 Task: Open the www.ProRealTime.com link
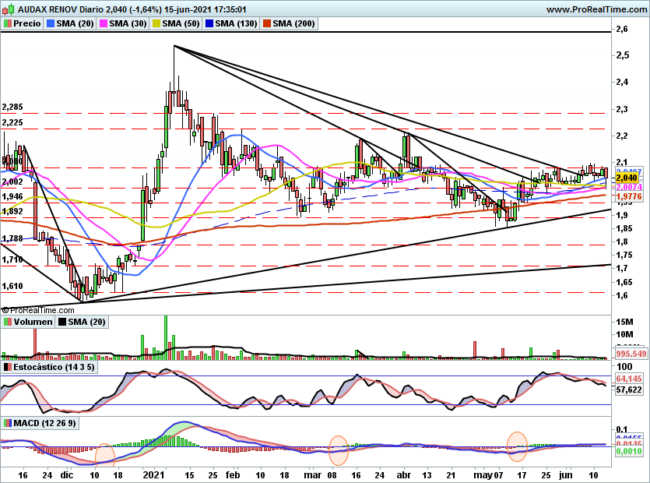[597, 10]
